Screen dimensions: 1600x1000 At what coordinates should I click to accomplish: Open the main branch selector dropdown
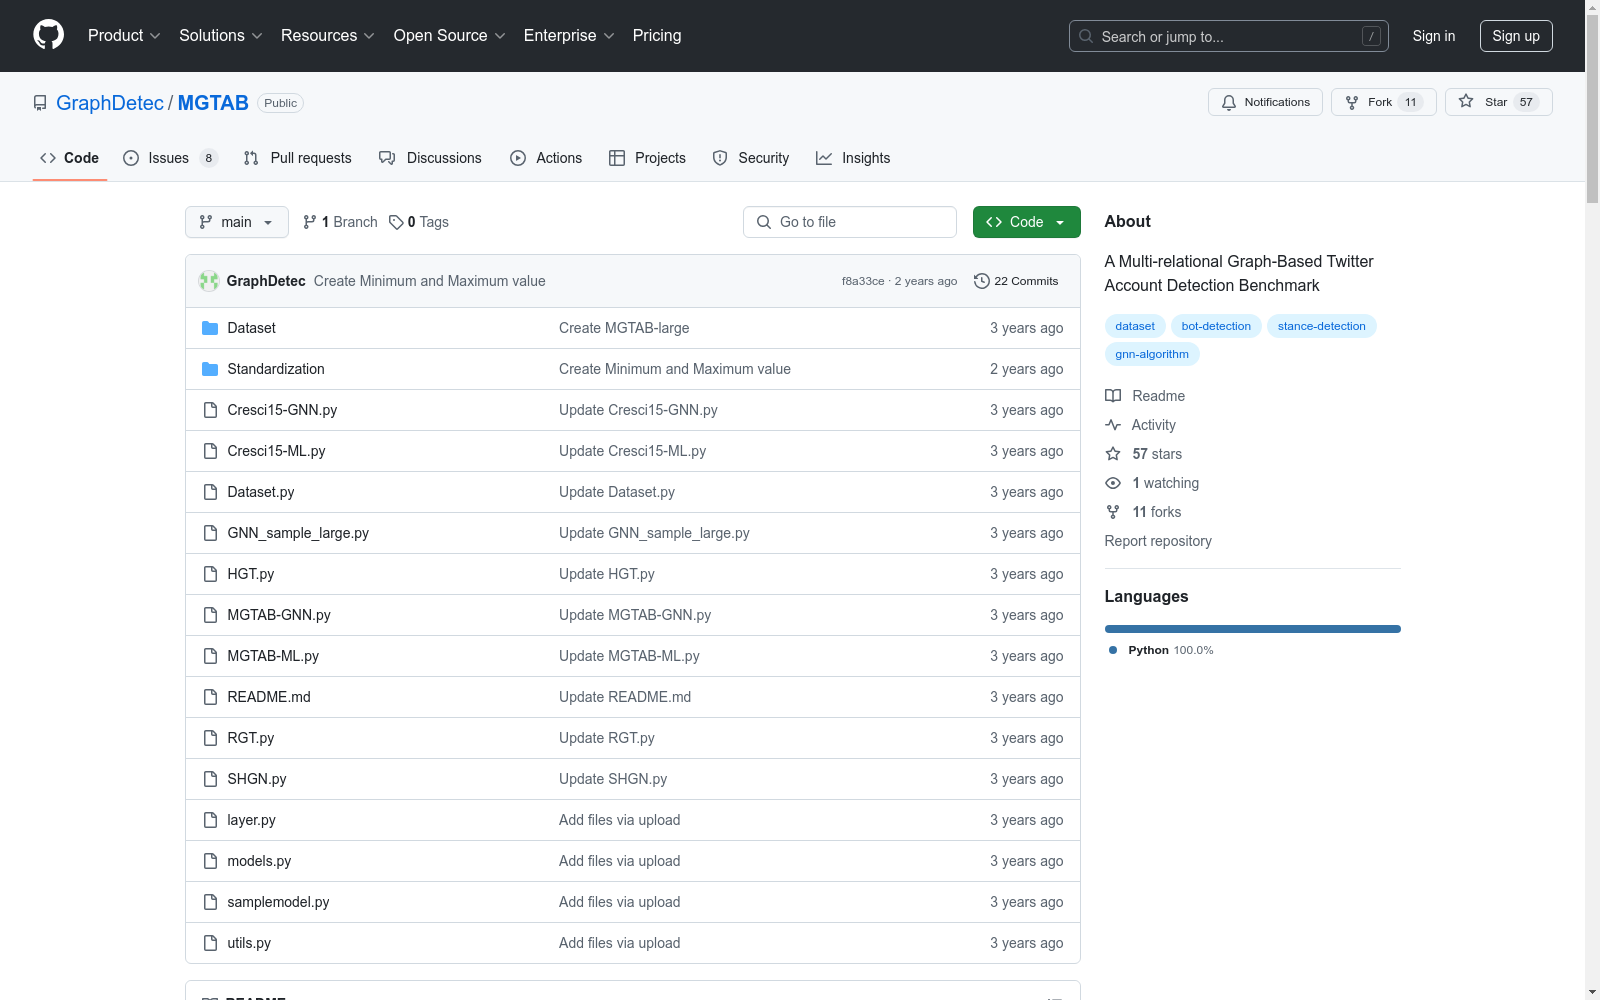click(x=237, y=222)
